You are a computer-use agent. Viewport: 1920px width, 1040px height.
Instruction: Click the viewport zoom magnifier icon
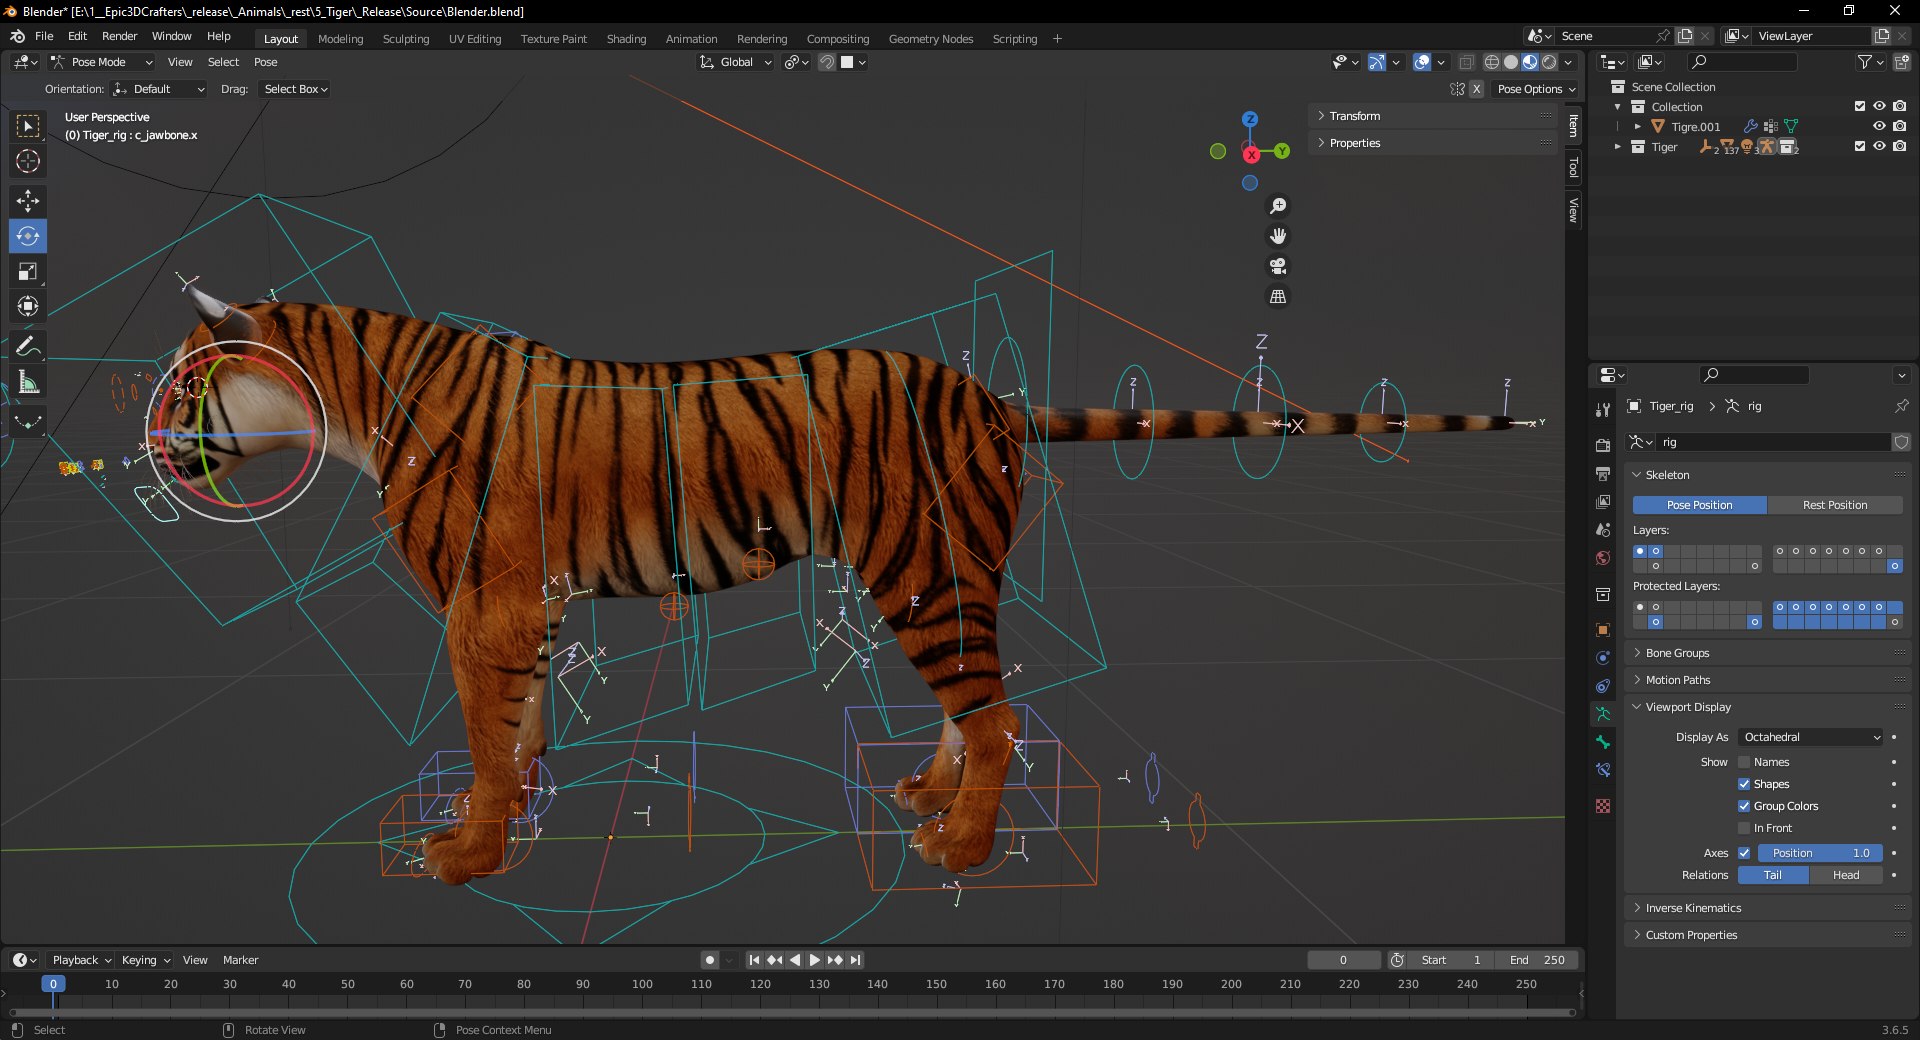click(x=1278, y=206)
